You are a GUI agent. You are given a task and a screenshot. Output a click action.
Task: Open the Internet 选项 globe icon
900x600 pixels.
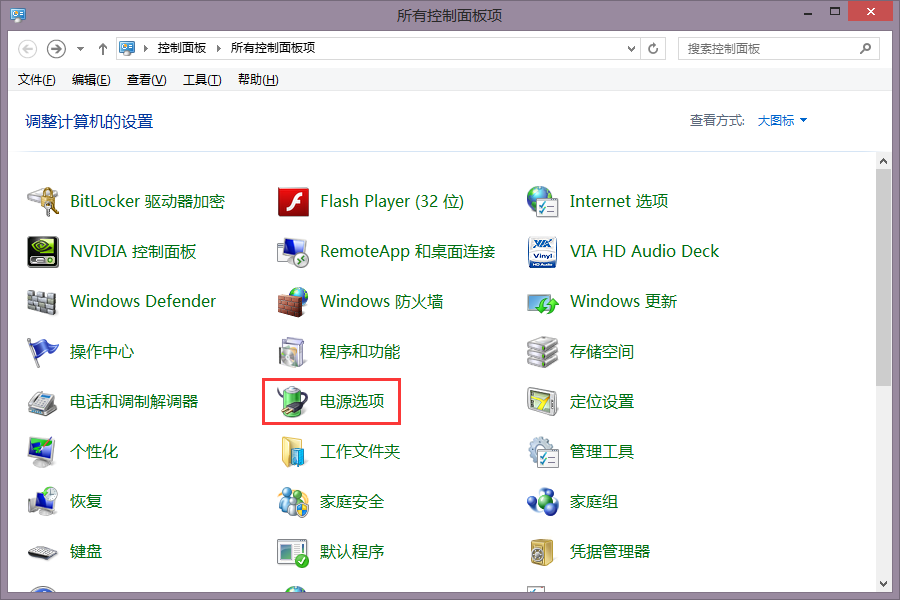543,202
